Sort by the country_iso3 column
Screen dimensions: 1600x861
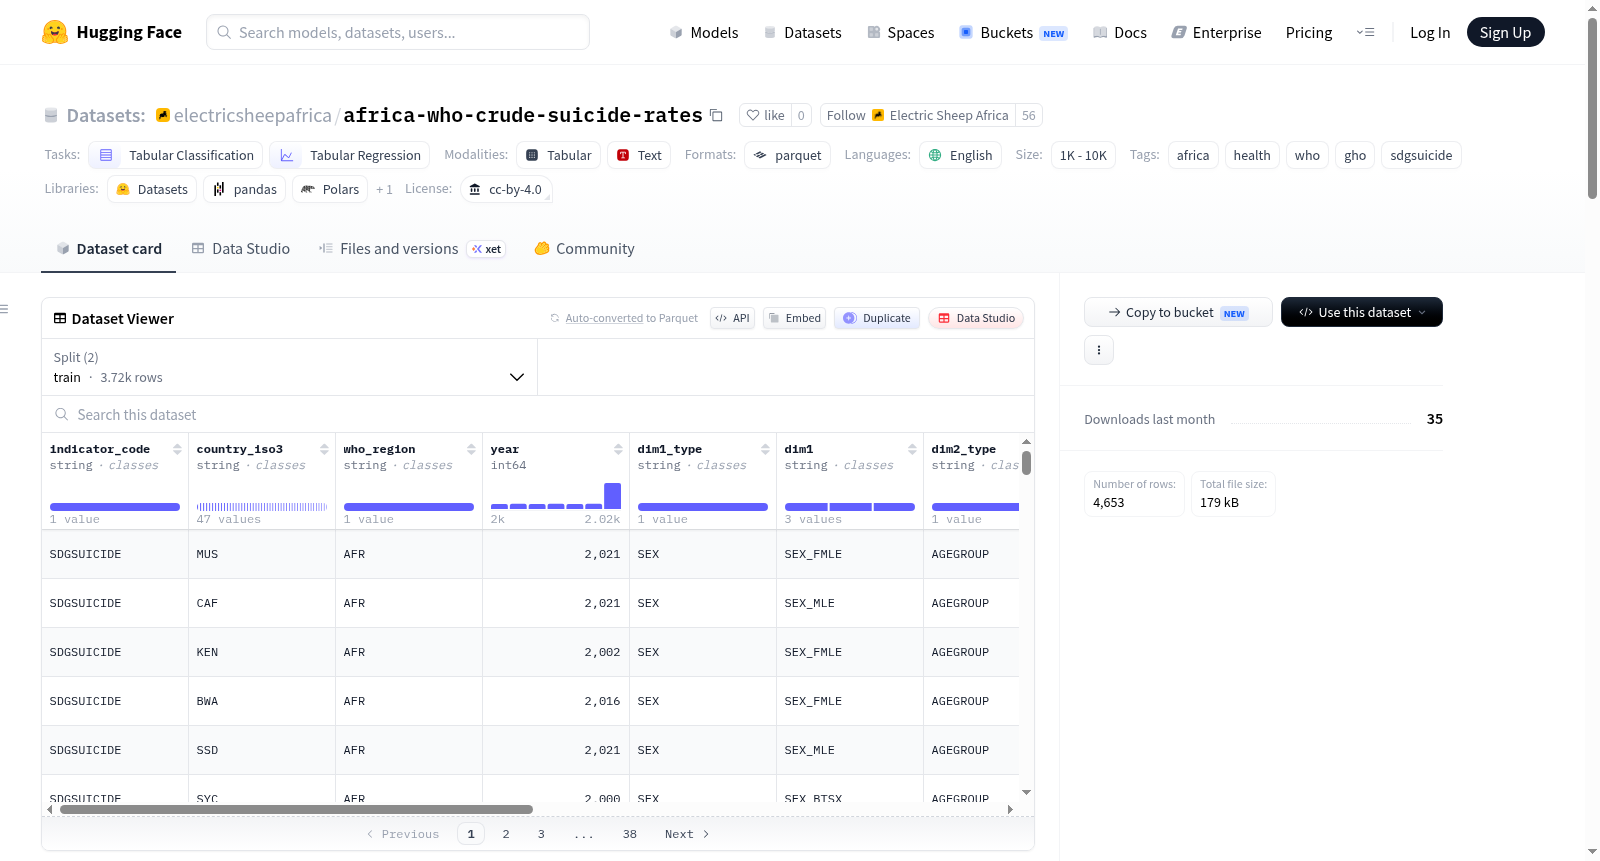(x=324, y=449)
